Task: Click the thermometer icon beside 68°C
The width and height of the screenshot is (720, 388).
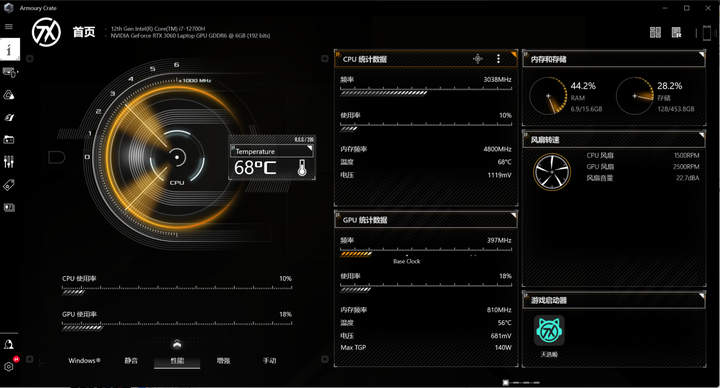Action: tap(302, 168)
